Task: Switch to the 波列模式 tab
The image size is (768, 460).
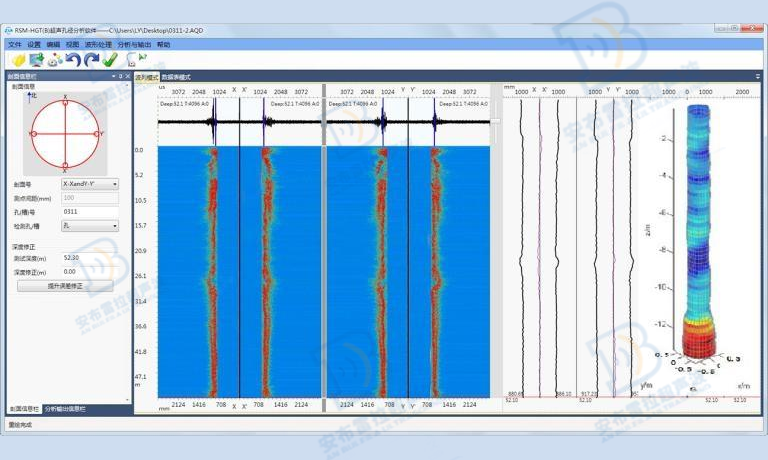Action: point(147,77)
